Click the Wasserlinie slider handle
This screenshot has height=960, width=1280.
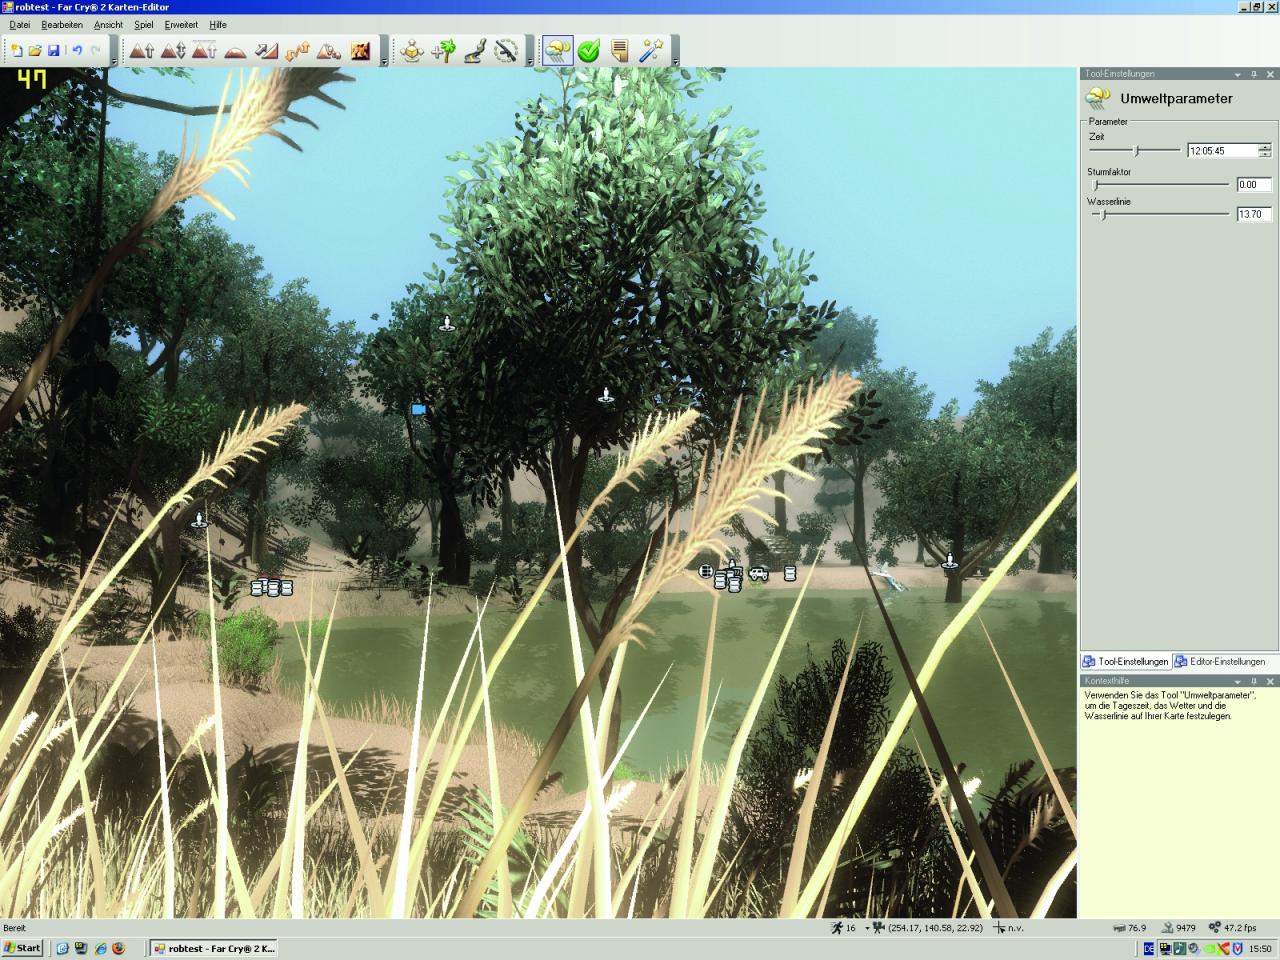click(1104, 214)
